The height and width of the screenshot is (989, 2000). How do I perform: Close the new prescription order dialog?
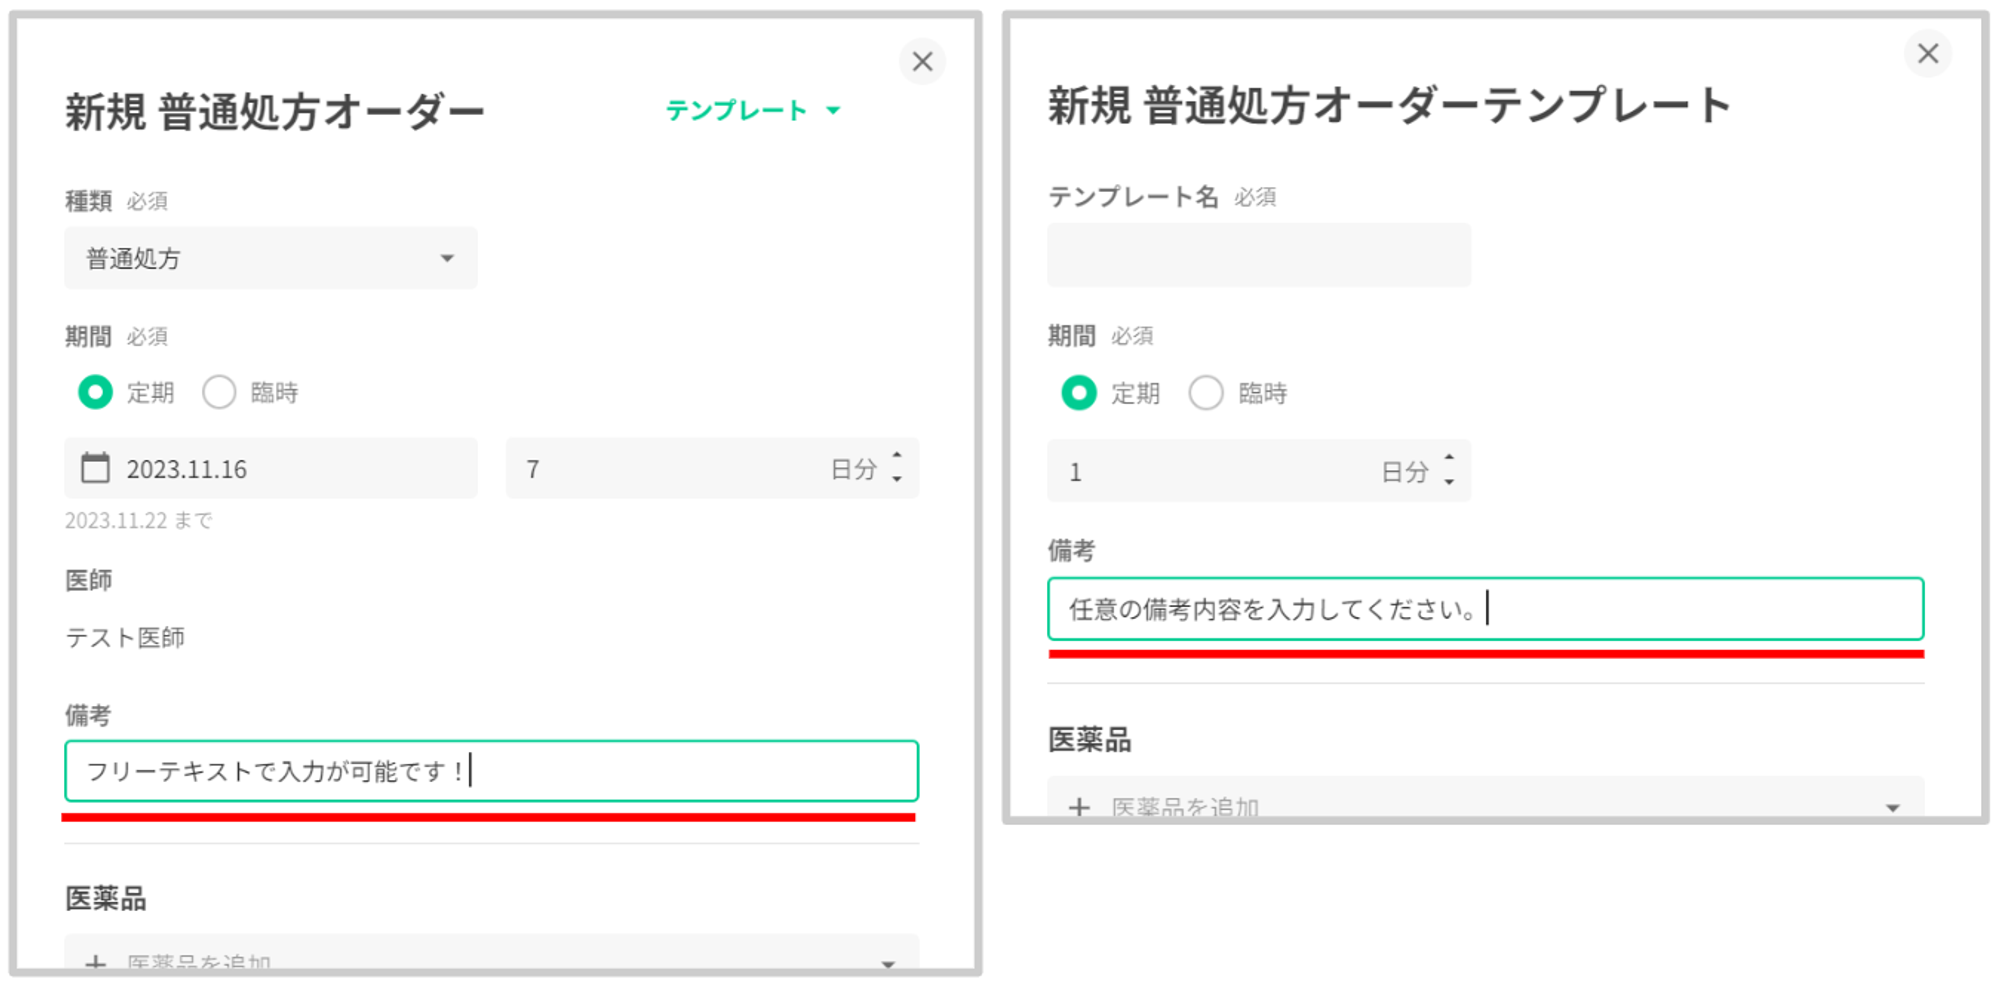[922, 62]
